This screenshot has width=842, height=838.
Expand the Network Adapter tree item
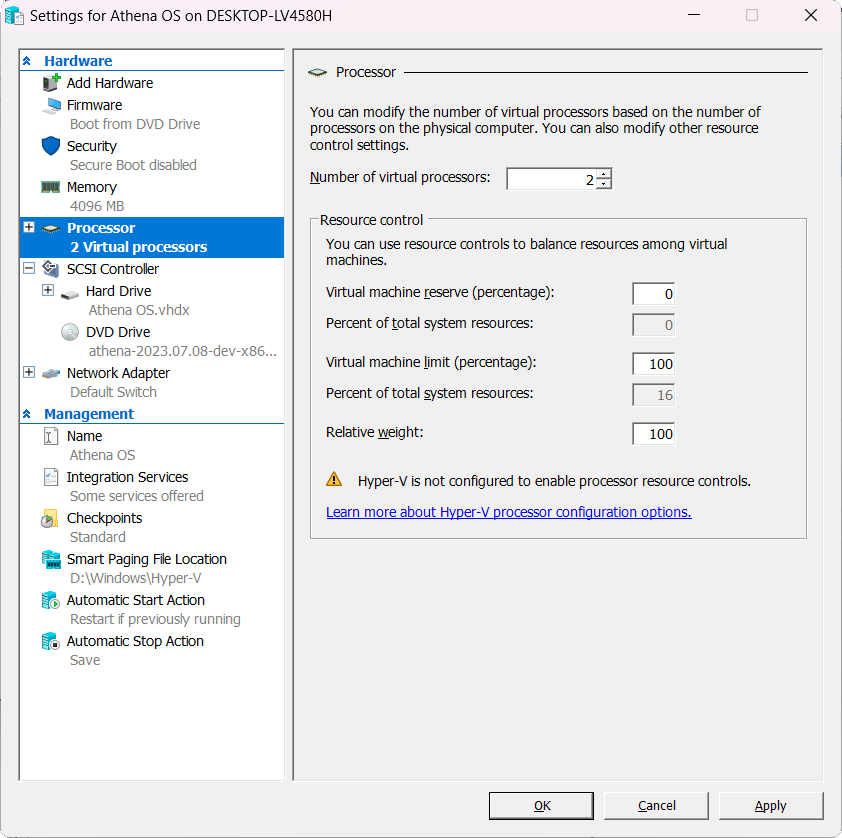pos(29,372)
